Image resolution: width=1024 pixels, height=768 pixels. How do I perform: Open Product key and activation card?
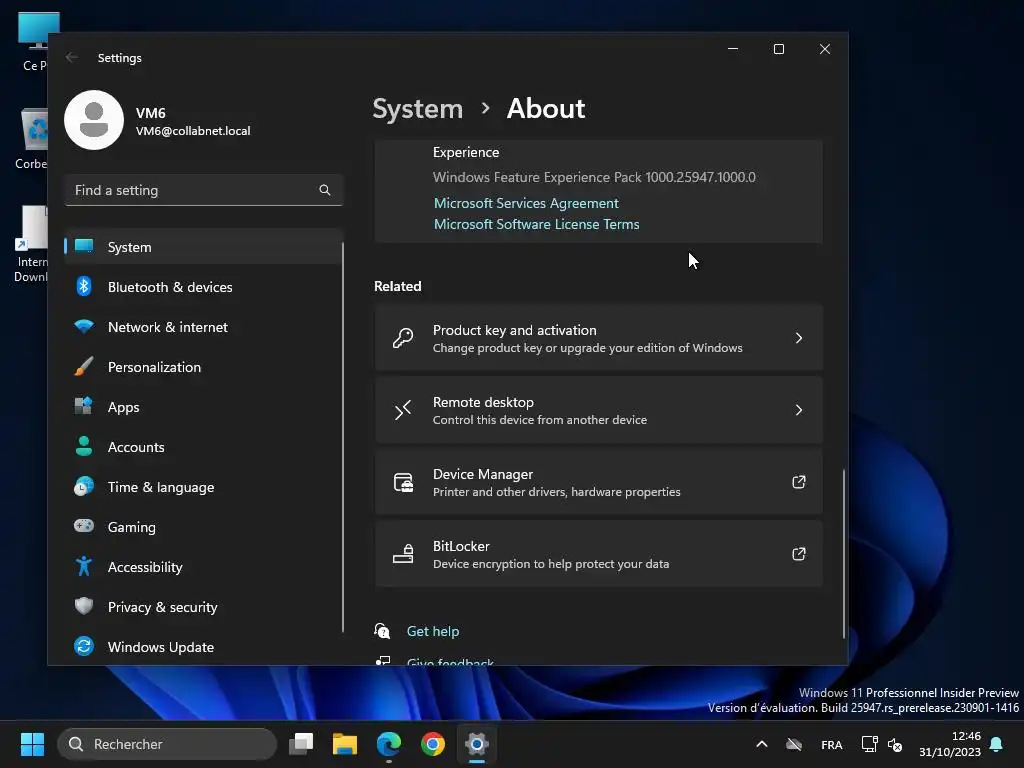coord(598,338)
